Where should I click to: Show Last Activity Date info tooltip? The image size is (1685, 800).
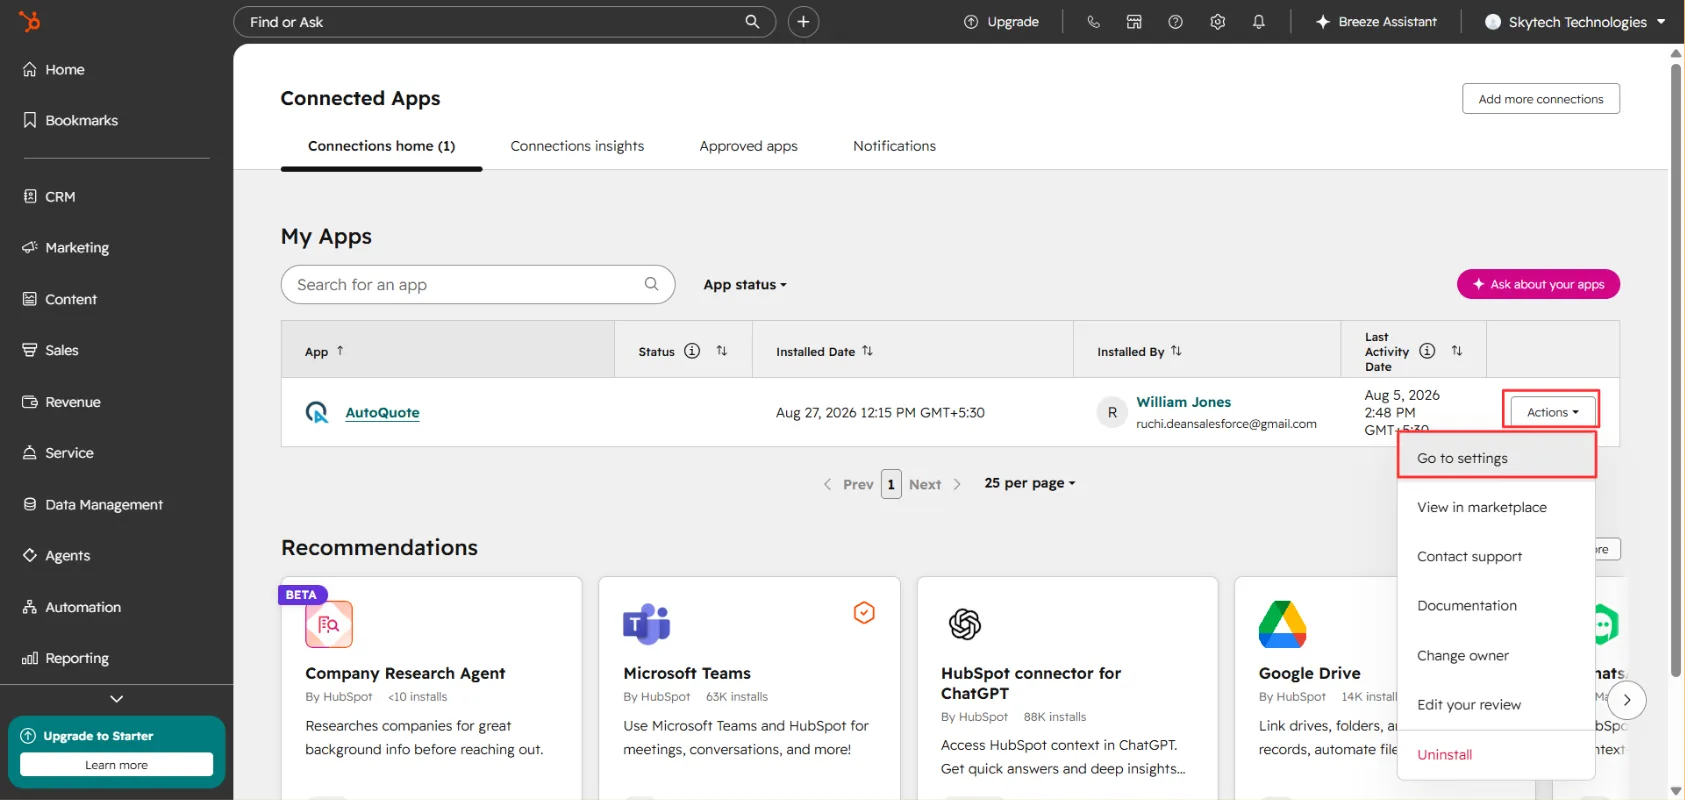coord(1427,351)
